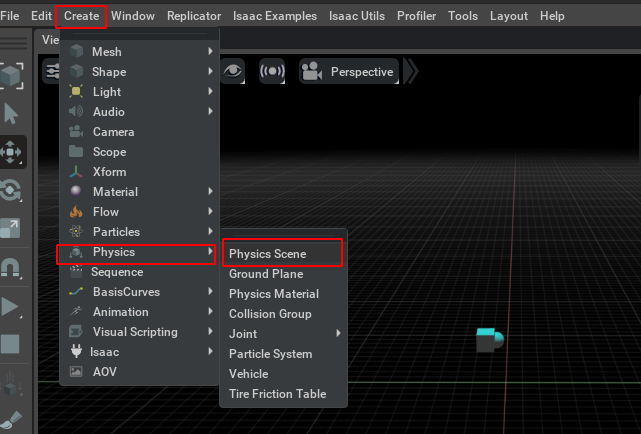Select the arrow selection tool
Image resolution: width=641 pixels, height=434 pixels.
coord(11,114)
